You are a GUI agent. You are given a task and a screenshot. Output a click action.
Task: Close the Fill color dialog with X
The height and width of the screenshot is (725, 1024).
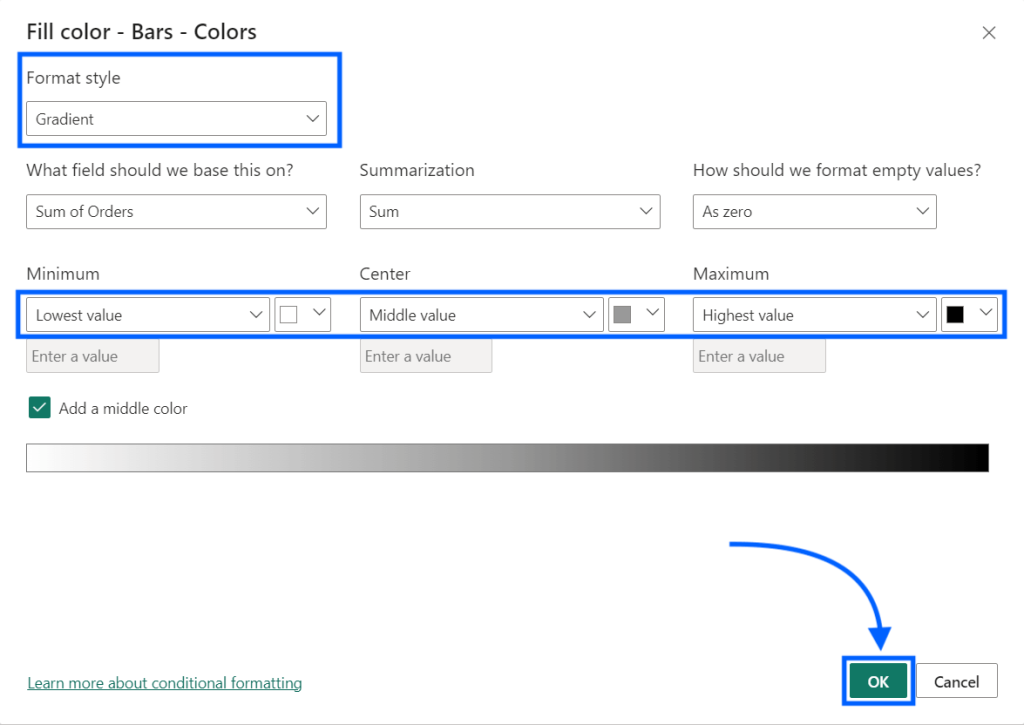coord(989,33)
